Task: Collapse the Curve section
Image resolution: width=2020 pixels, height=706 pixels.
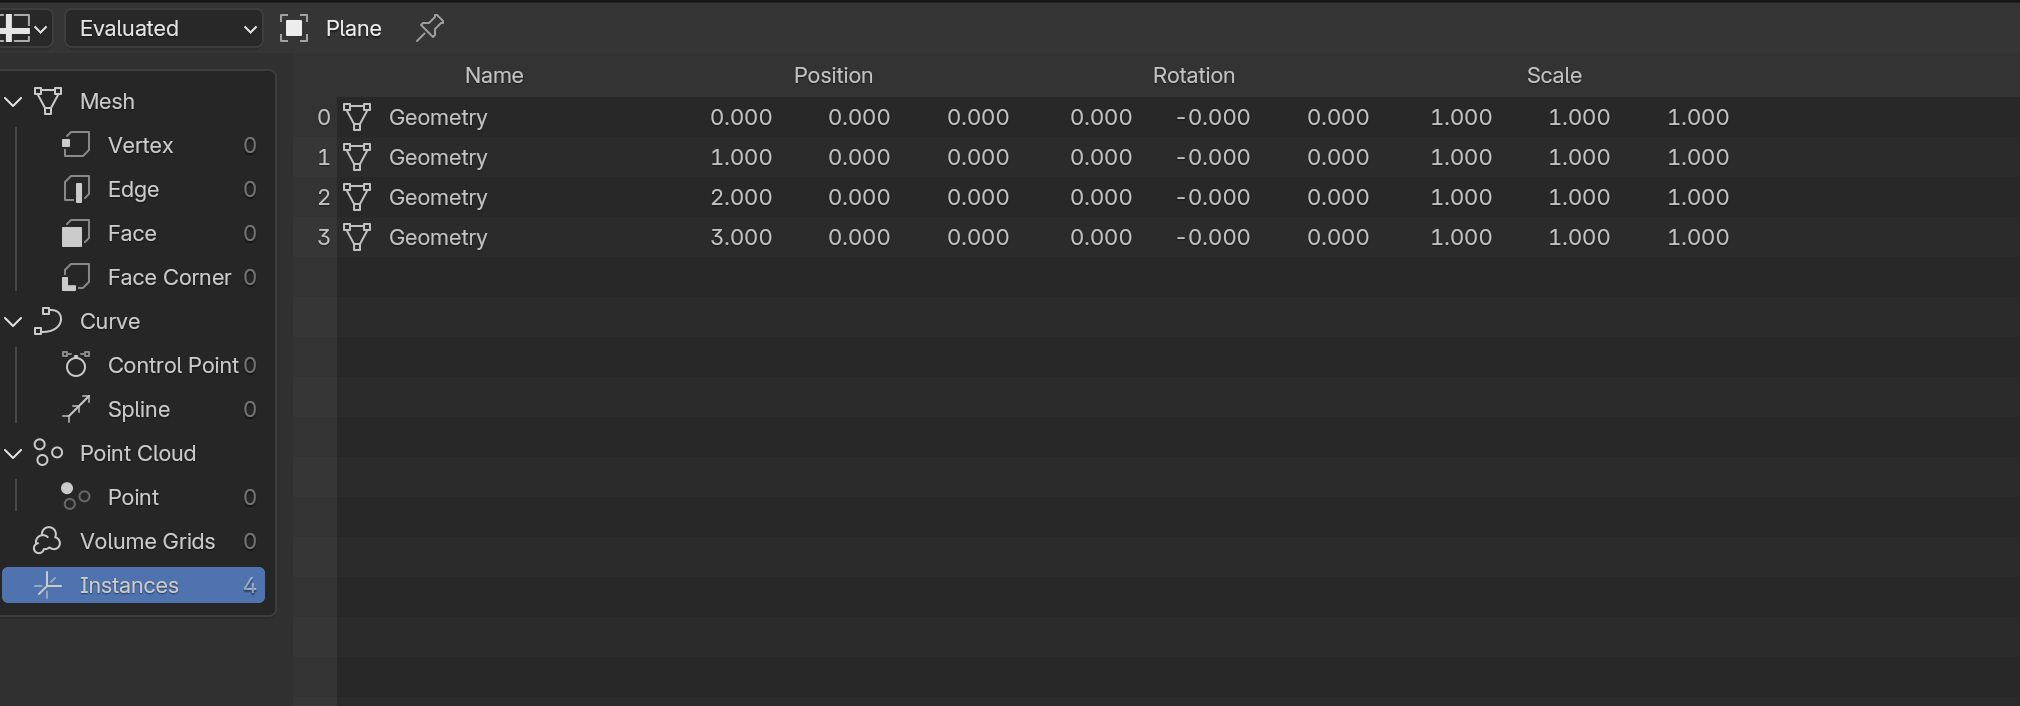Action: pos(14,321)
